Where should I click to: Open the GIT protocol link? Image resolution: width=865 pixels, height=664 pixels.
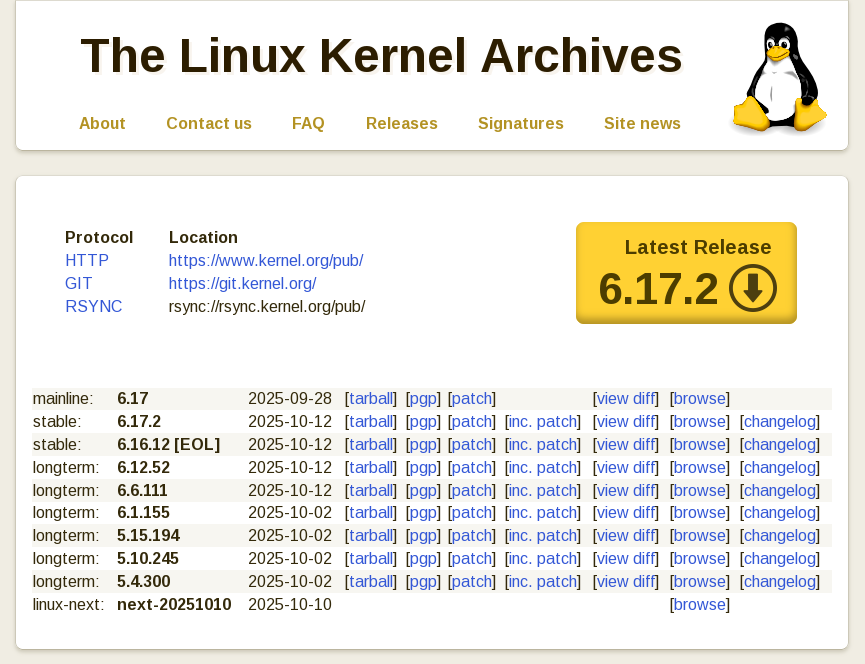(78, 283)
